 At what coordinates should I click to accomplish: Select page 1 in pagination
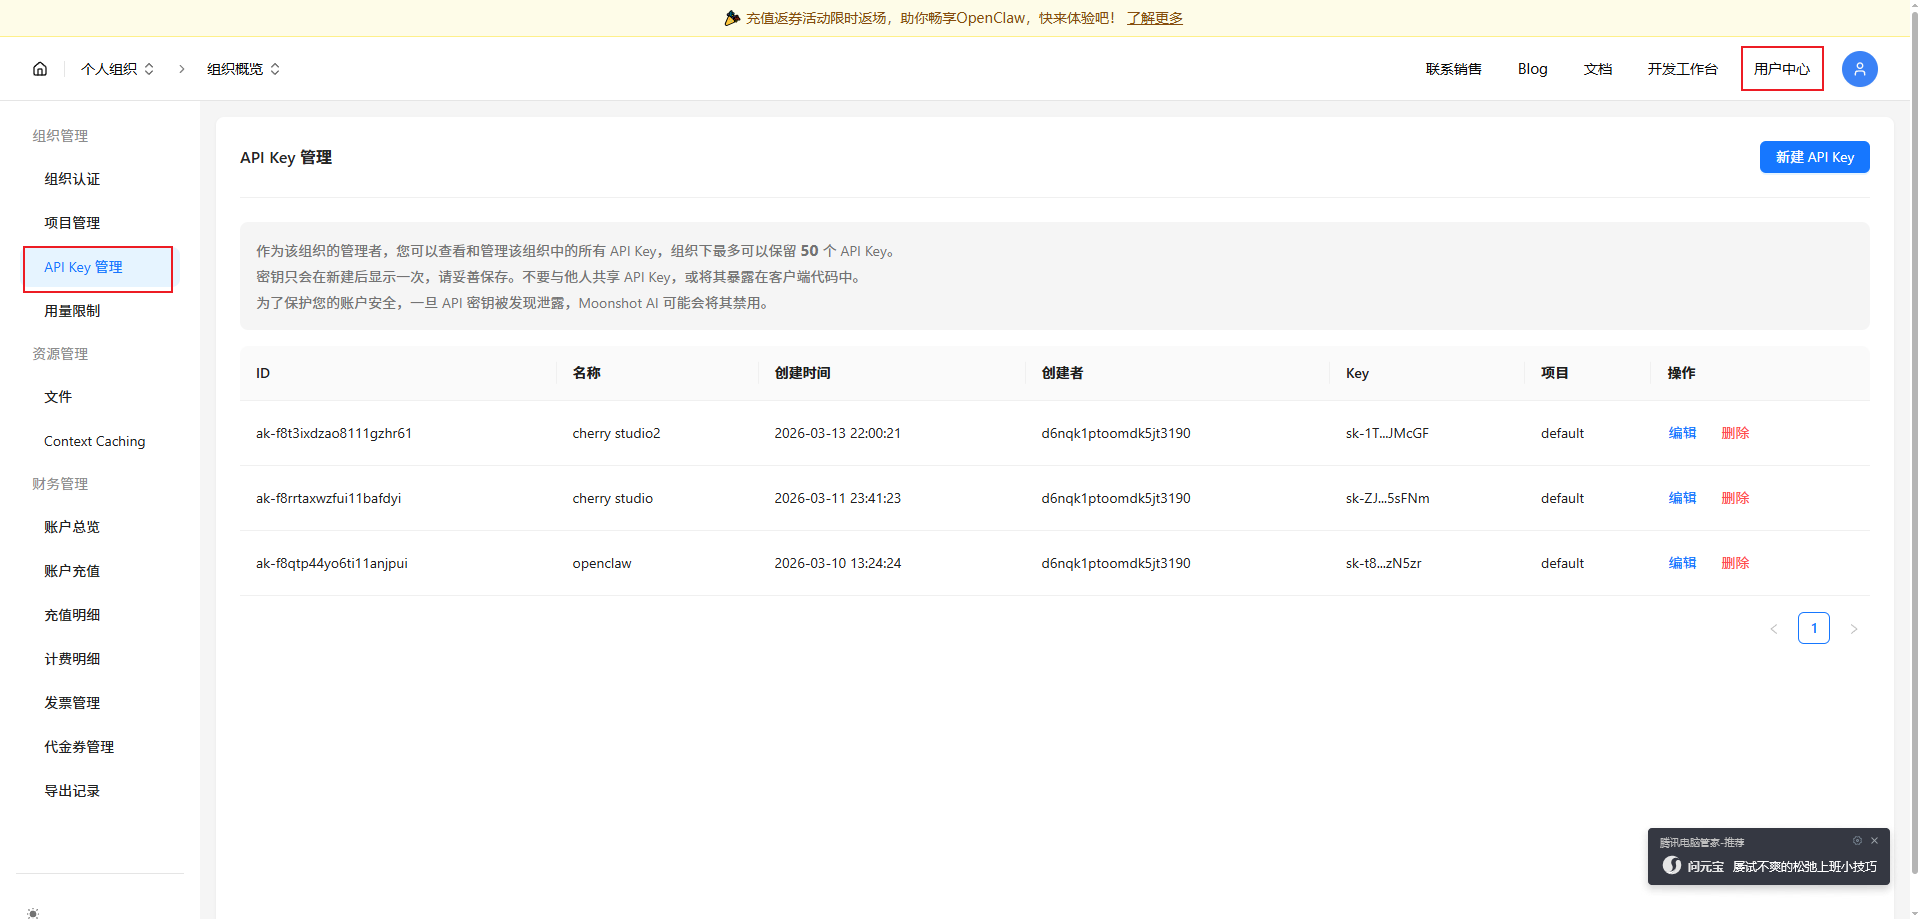[x=1813, y=628]
